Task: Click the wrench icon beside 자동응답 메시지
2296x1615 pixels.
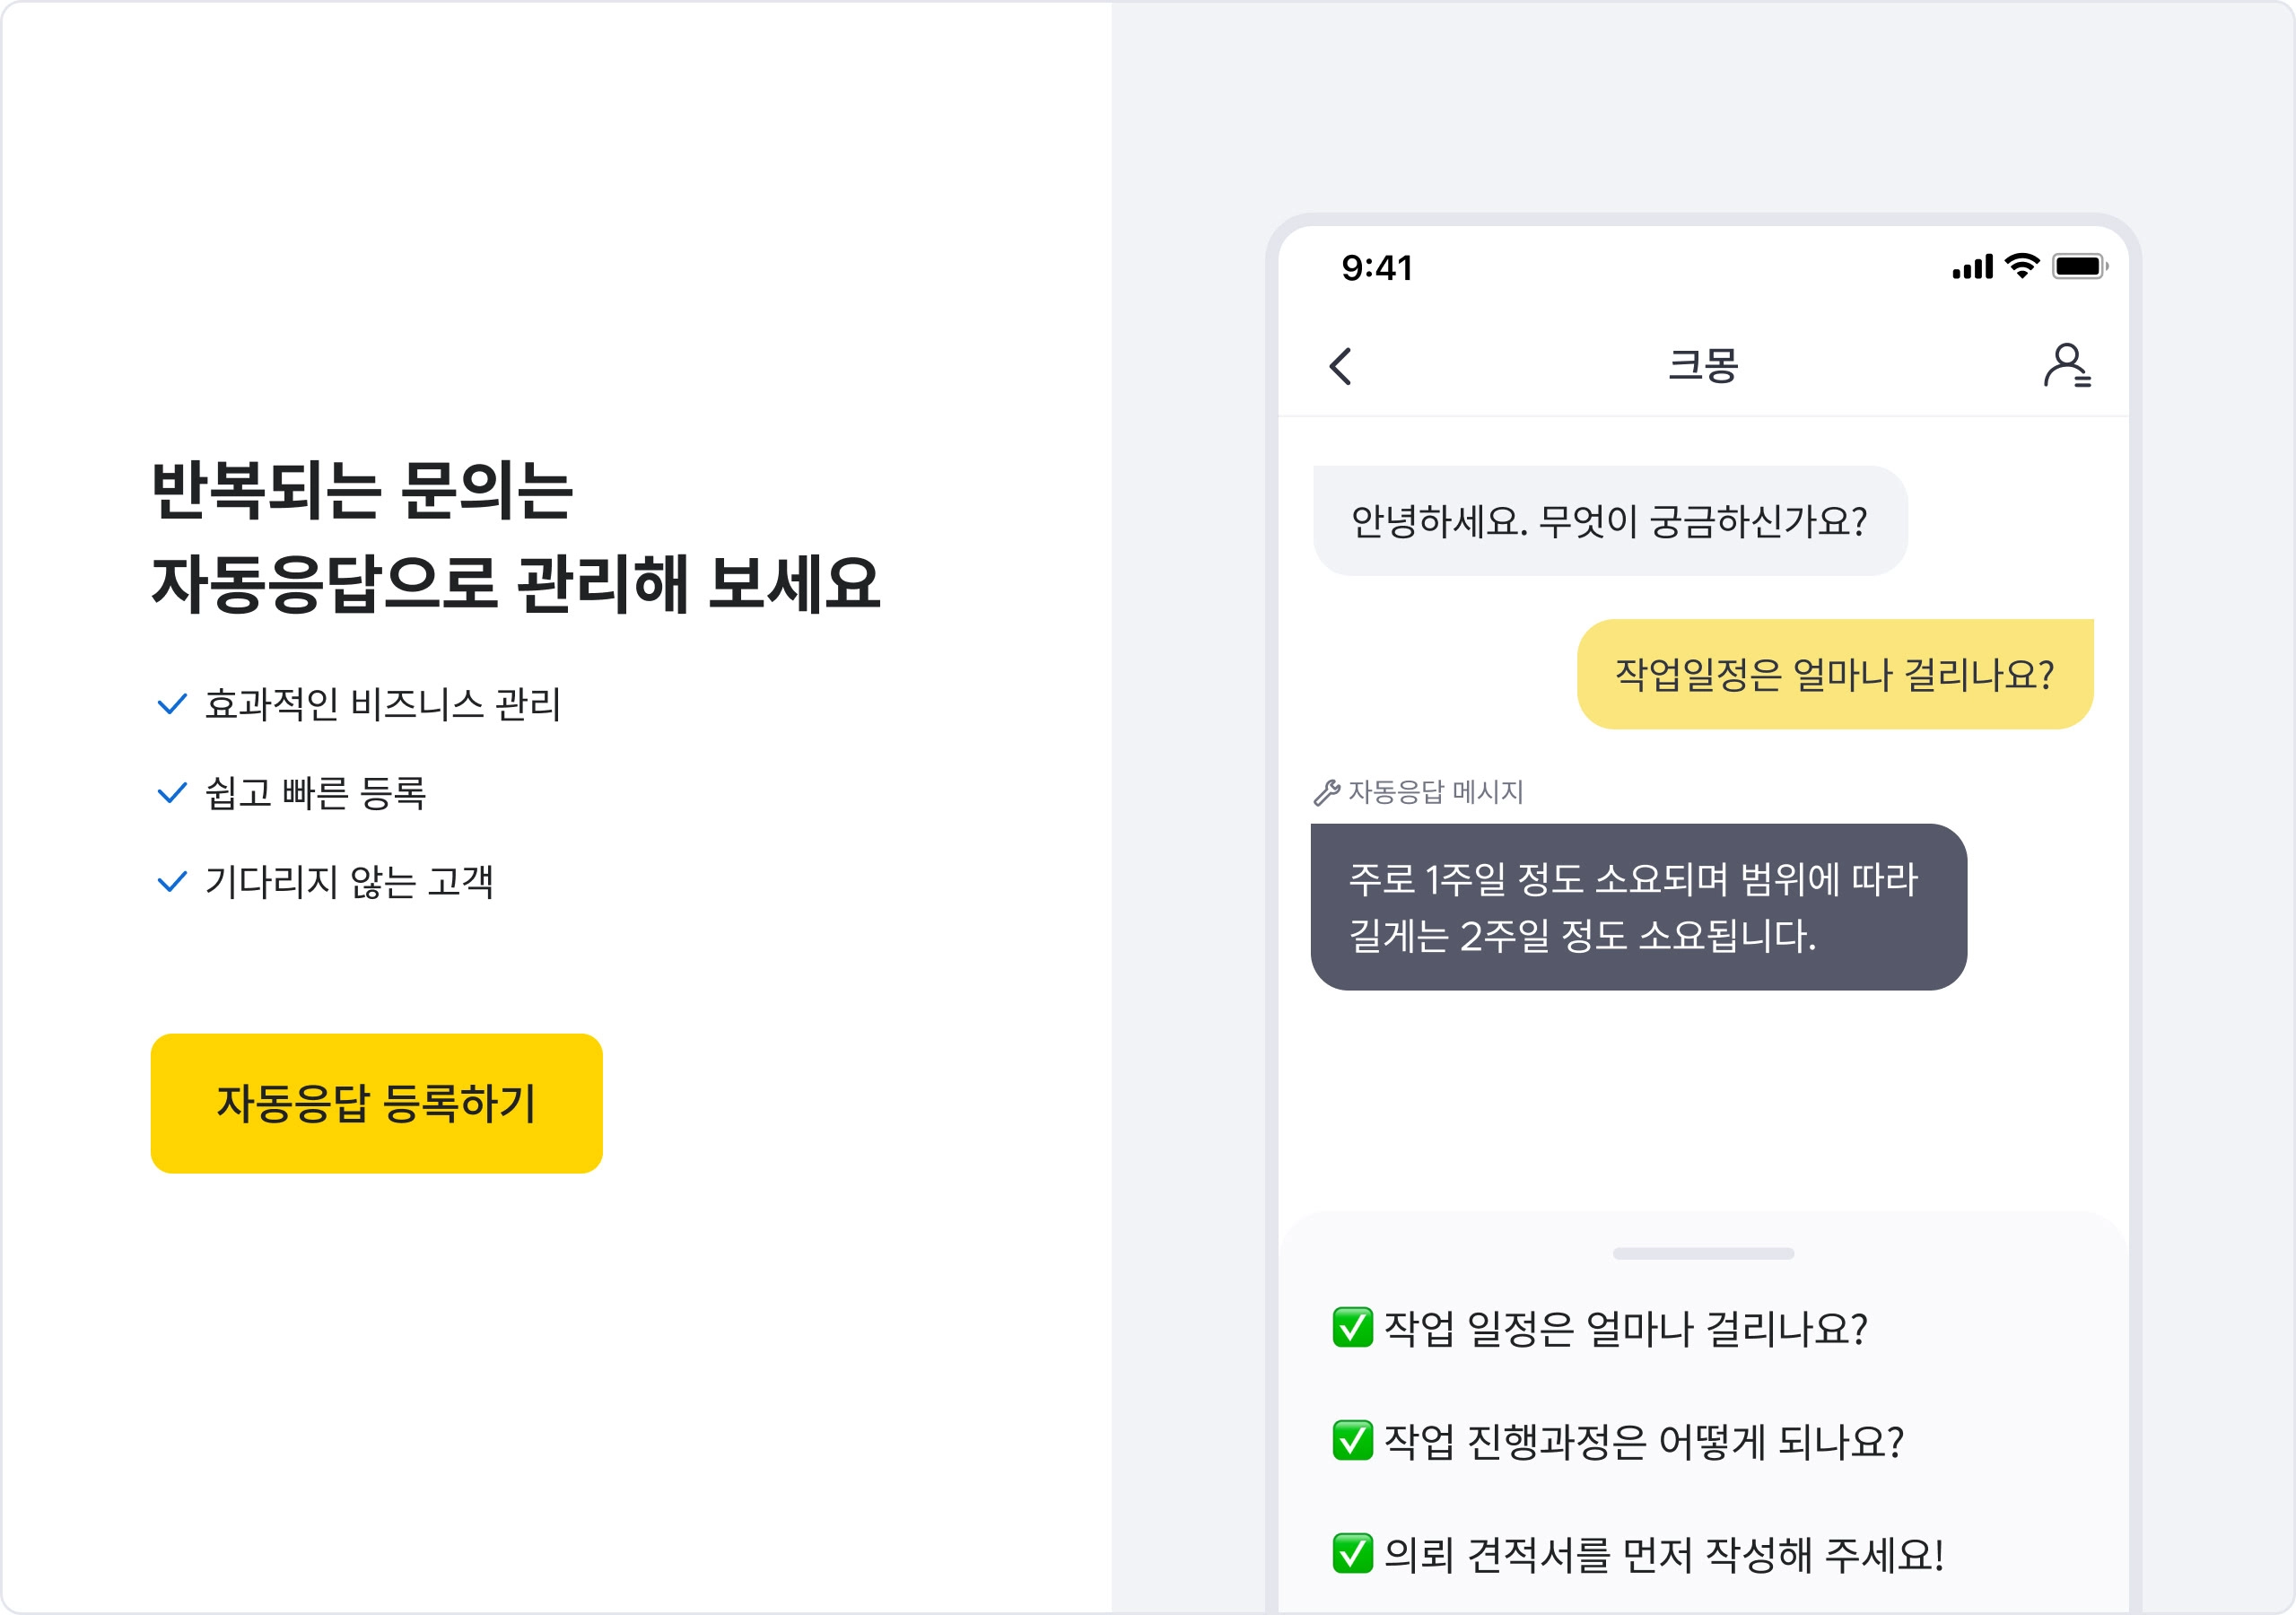Action: [x=1326, y=792]
